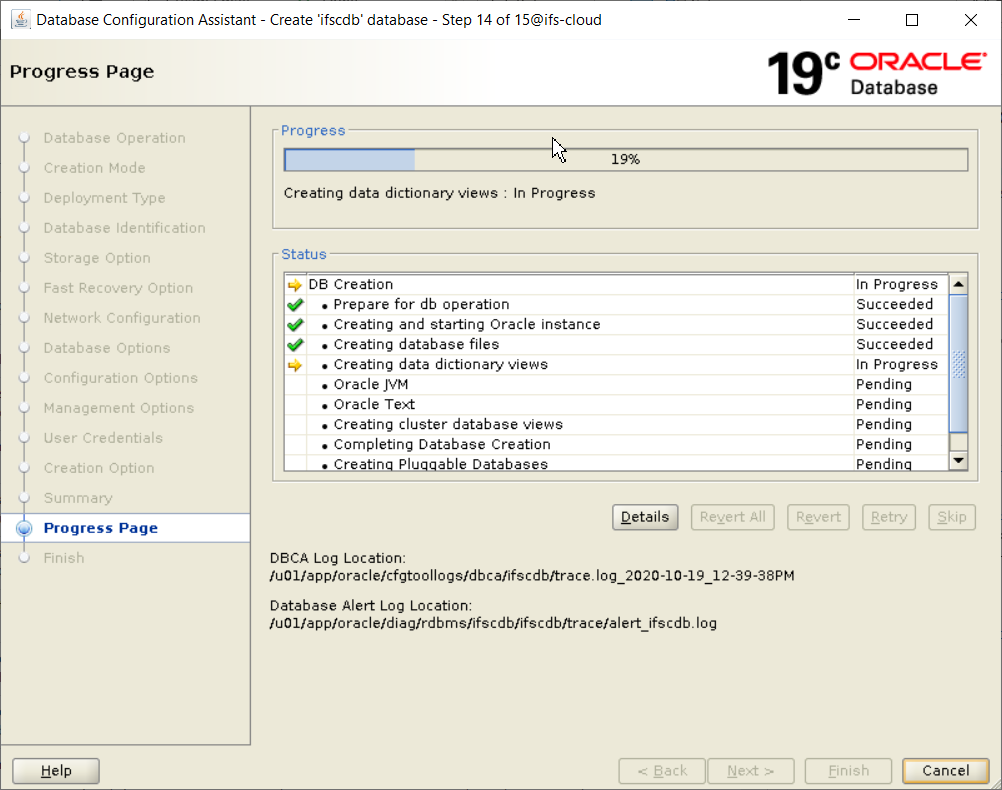Click the yellow arrow beside Creating data dictionary views
Viewport: 1002px width, 790px height.
[295, 365]
